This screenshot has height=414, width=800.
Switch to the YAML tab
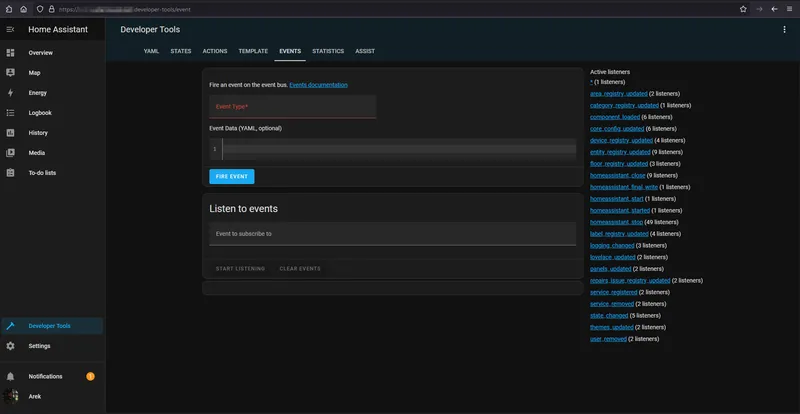(152, 51)
